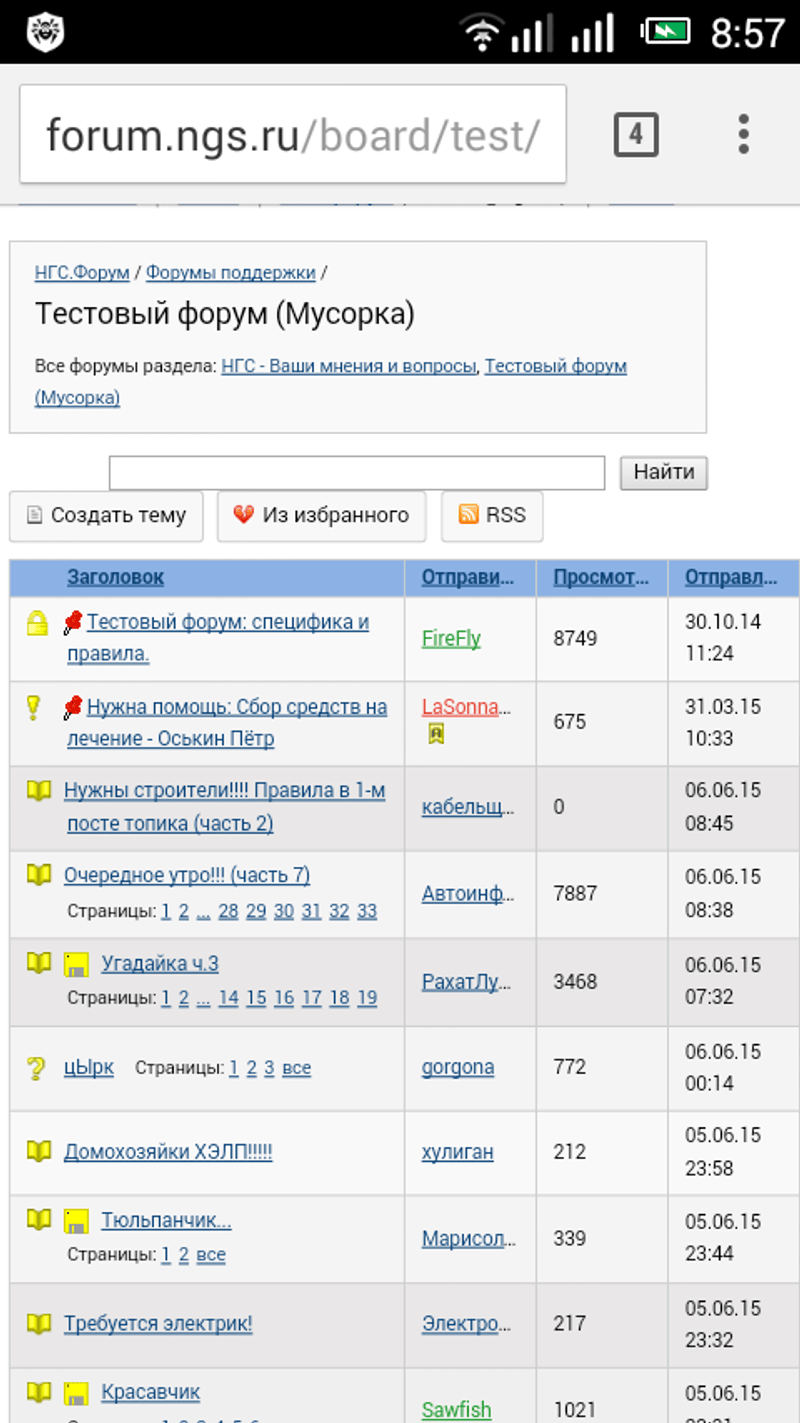Open author profile Автоинф...
Viewport: 800px width, 1423px height.
tap(468, 894)
